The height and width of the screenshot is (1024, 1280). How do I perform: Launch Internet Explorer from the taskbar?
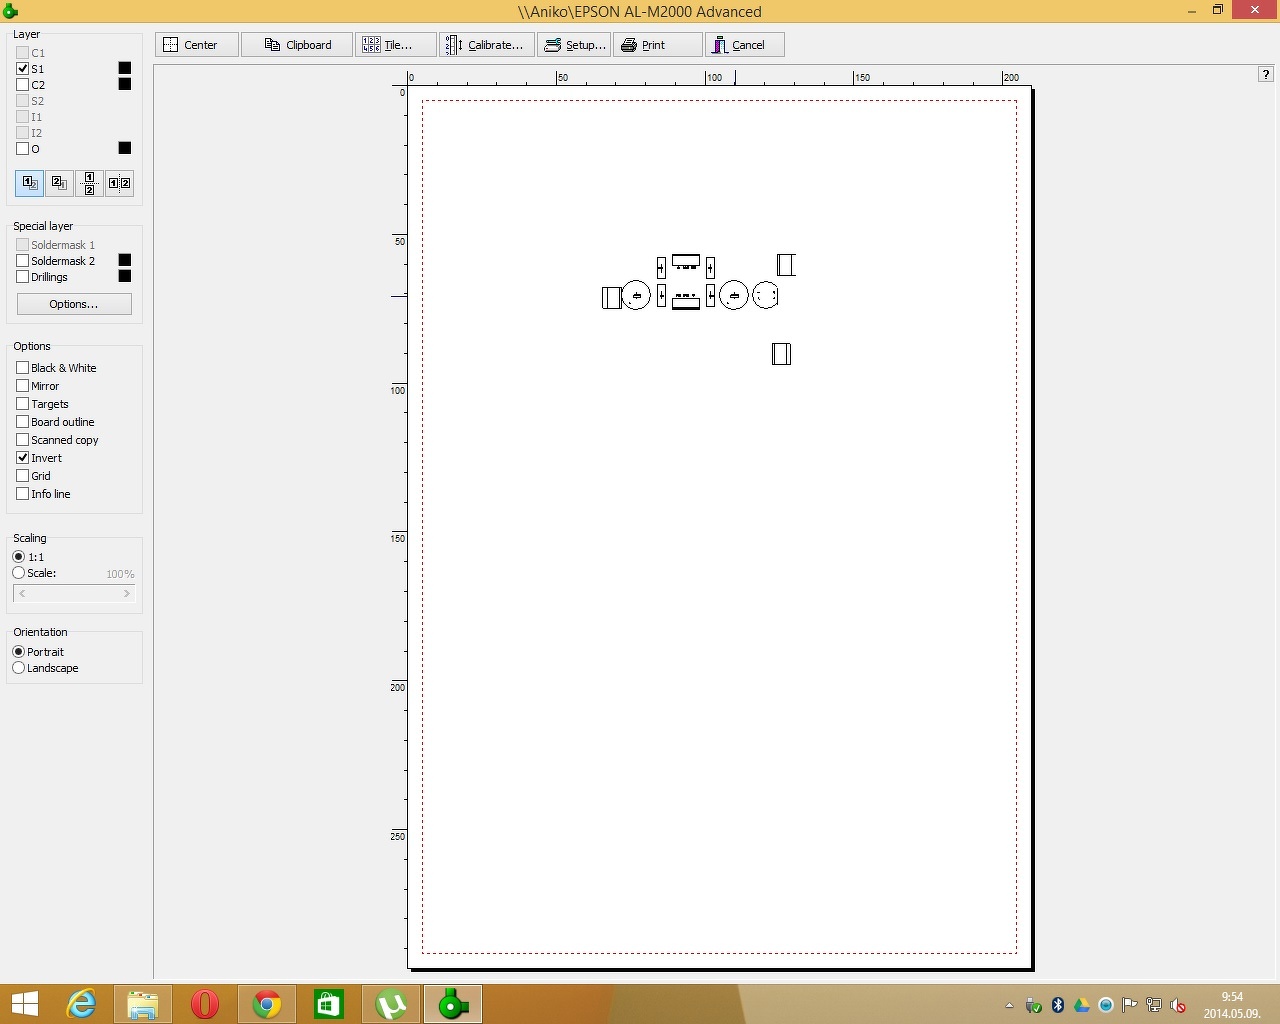pos(81,1004)
